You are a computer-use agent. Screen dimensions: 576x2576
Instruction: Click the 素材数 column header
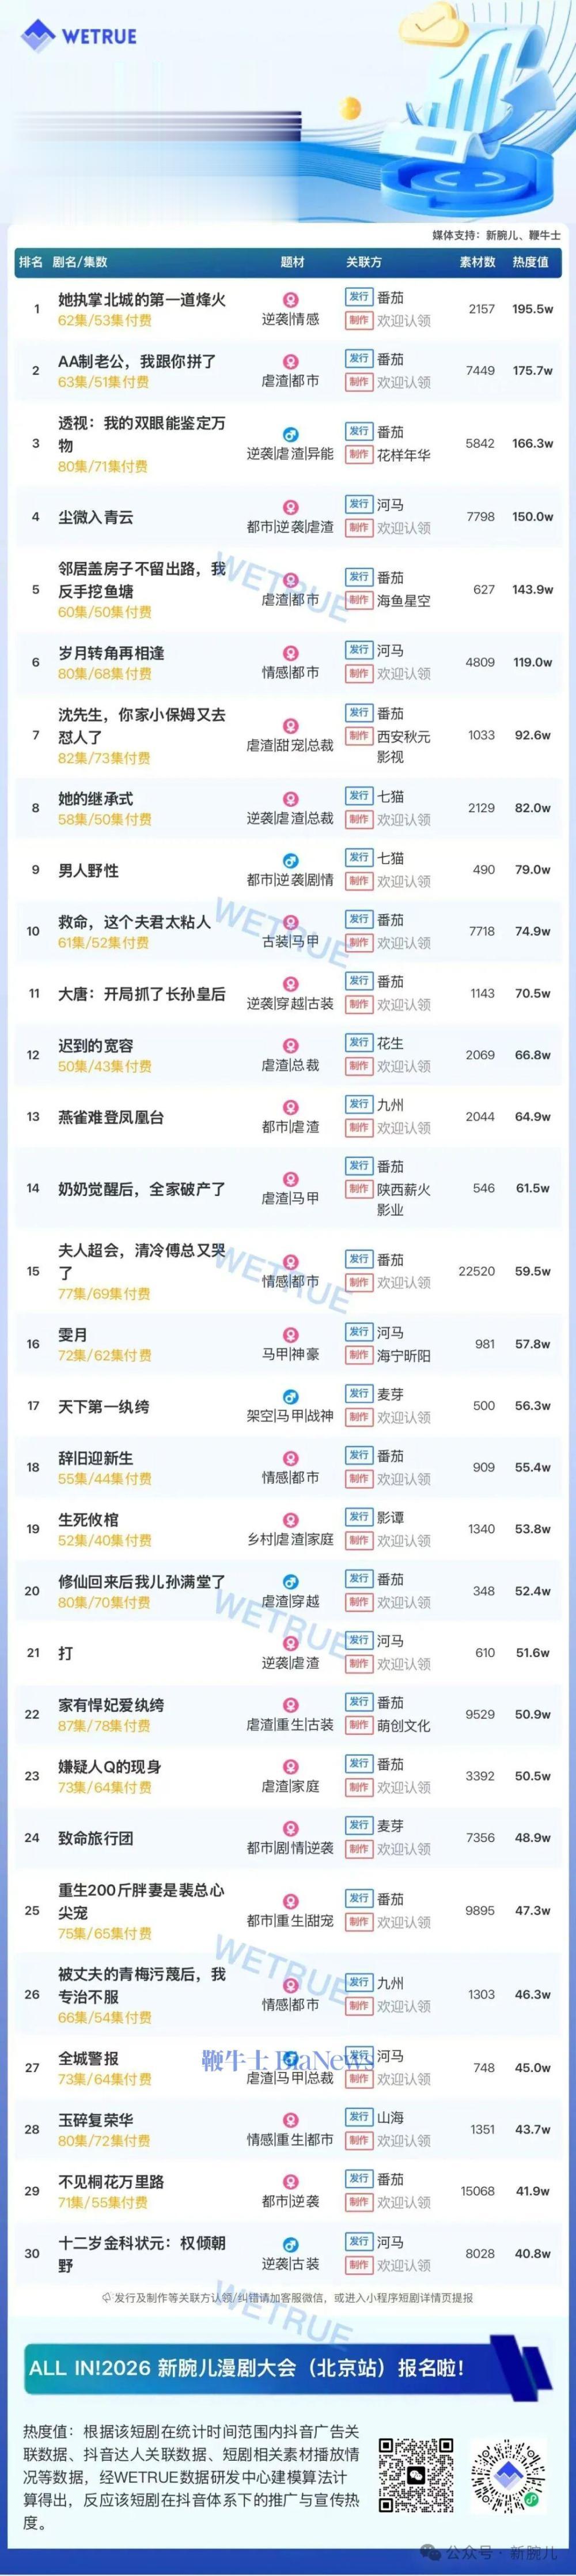[477, 262]
